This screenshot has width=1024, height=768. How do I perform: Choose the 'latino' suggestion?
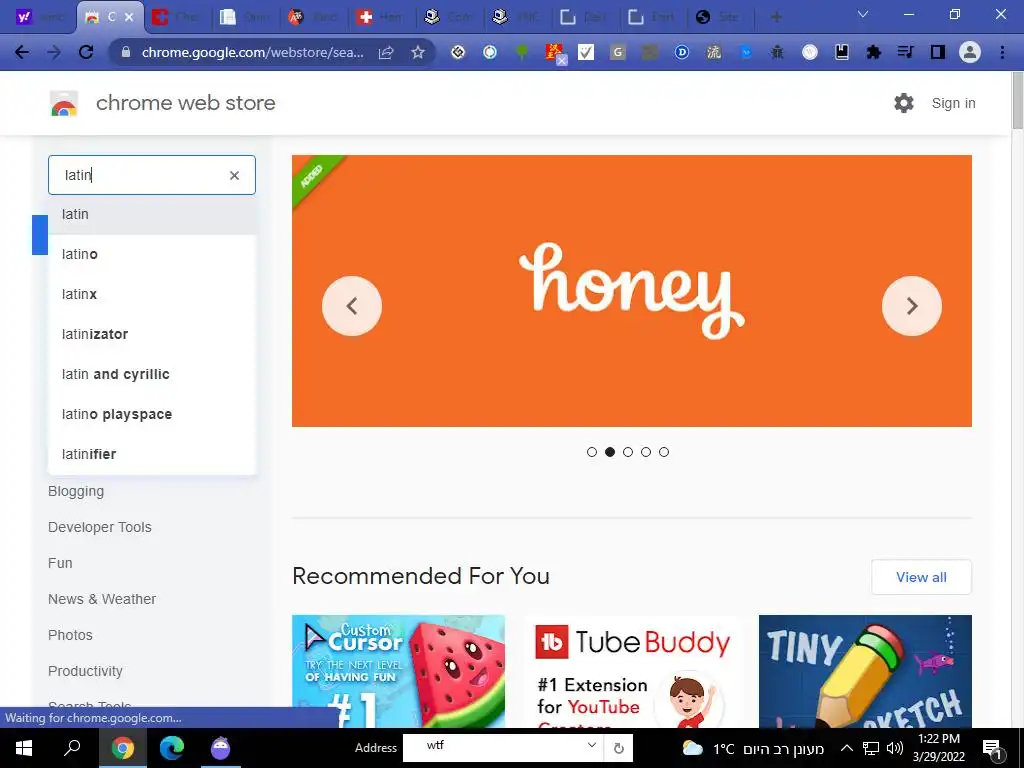coord(152,254)
